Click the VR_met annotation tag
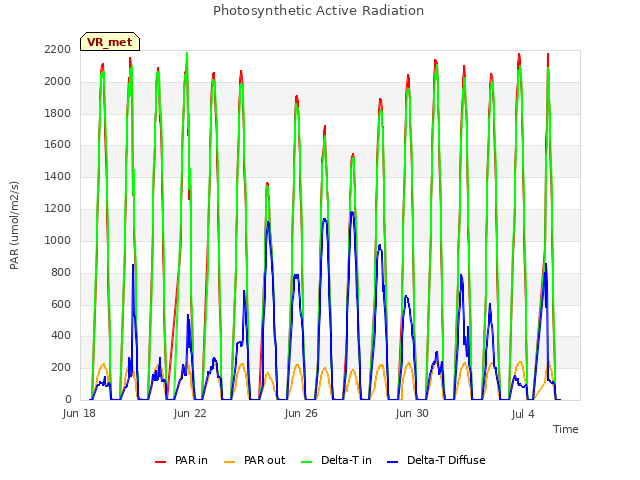Screen dimensions: 640x480 click(x=110, y=42)
